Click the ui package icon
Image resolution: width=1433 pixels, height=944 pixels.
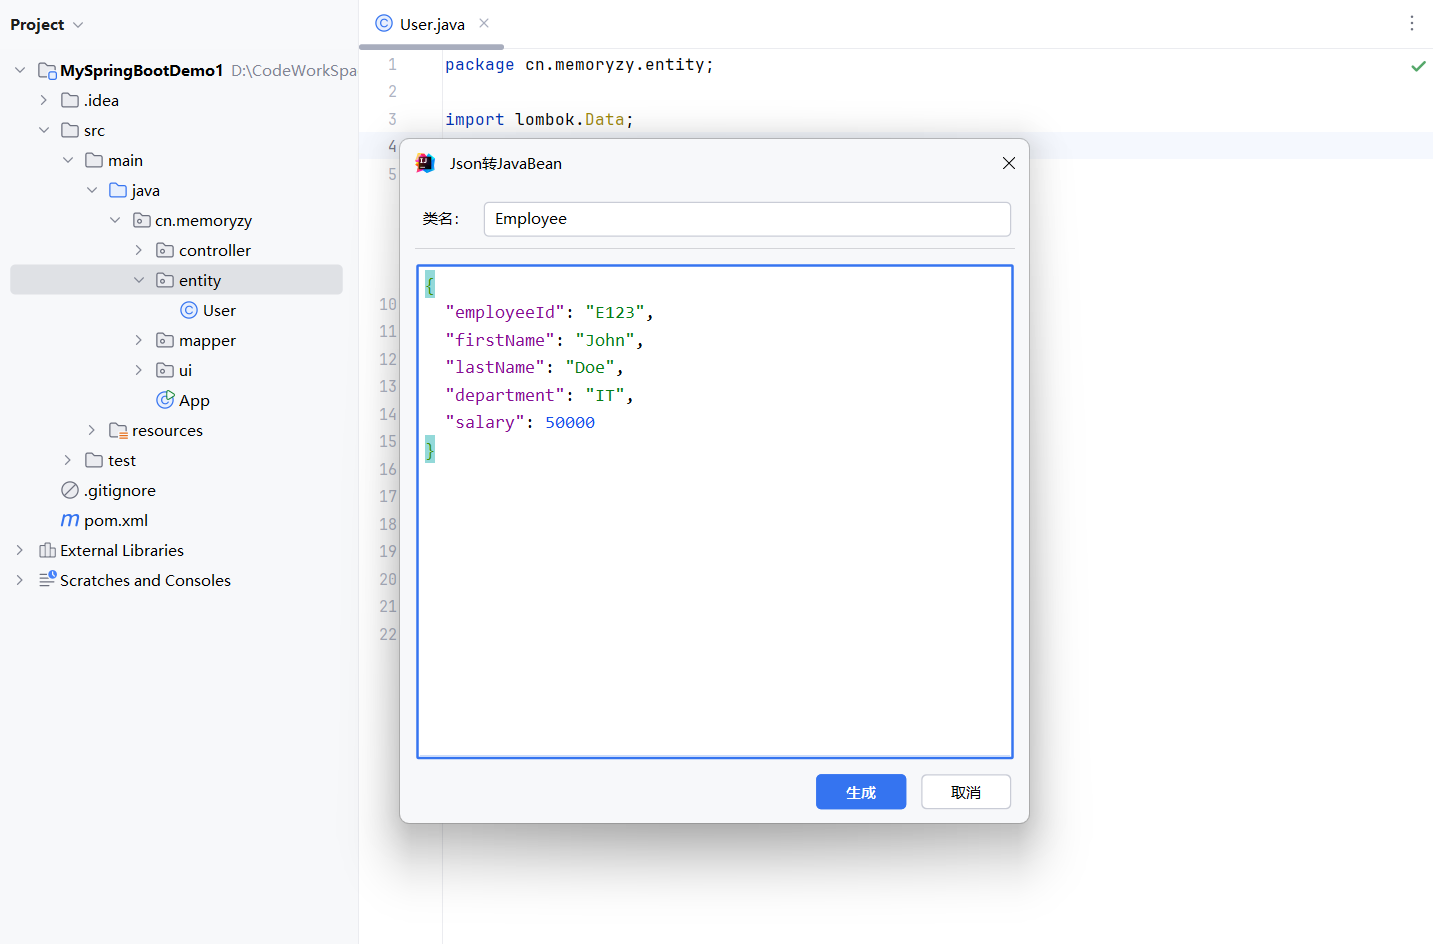tap(163, 370)
